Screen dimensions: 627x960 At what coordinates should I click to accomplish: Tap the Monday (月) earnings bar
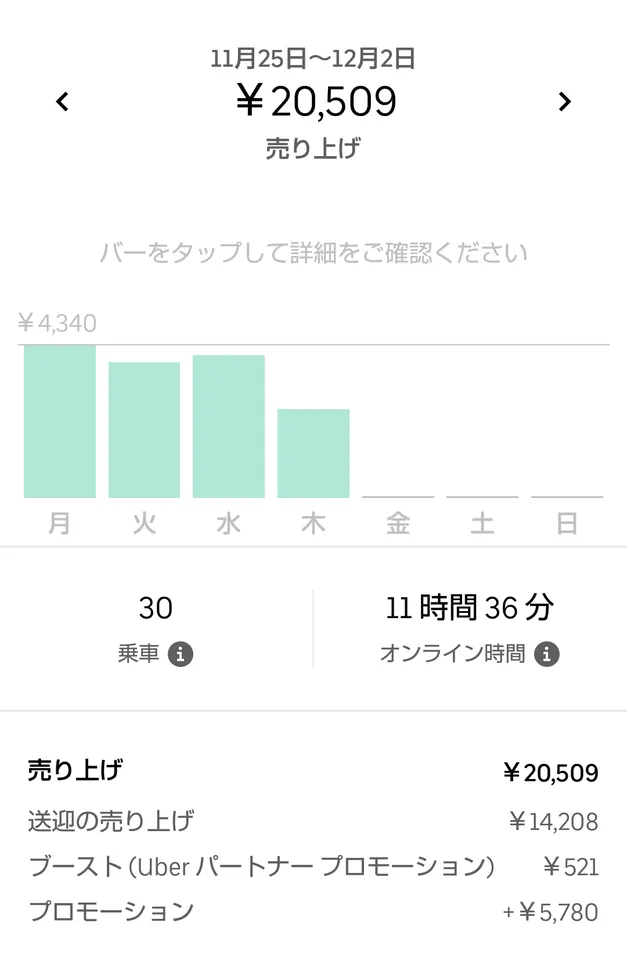point(60,421)
